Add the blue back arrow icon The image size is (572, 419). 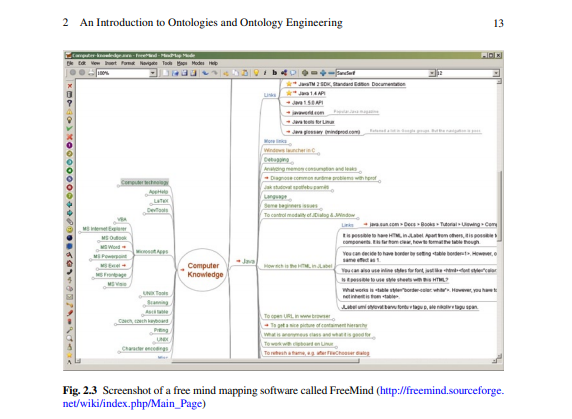coord(69,204)
